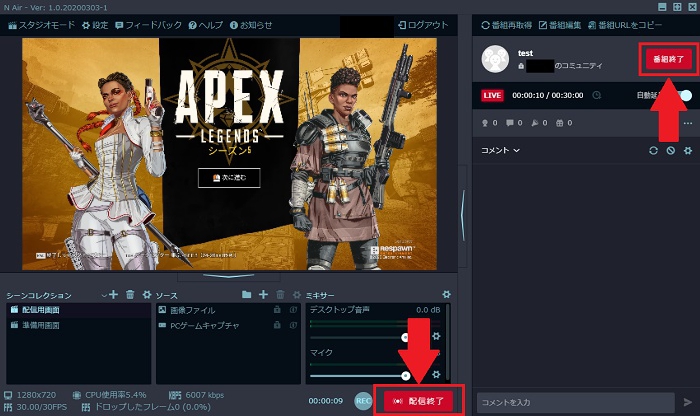The image size is (700, 416).
Task: Click the mixer panel vertical scrollbar
Action: (447, 342)
